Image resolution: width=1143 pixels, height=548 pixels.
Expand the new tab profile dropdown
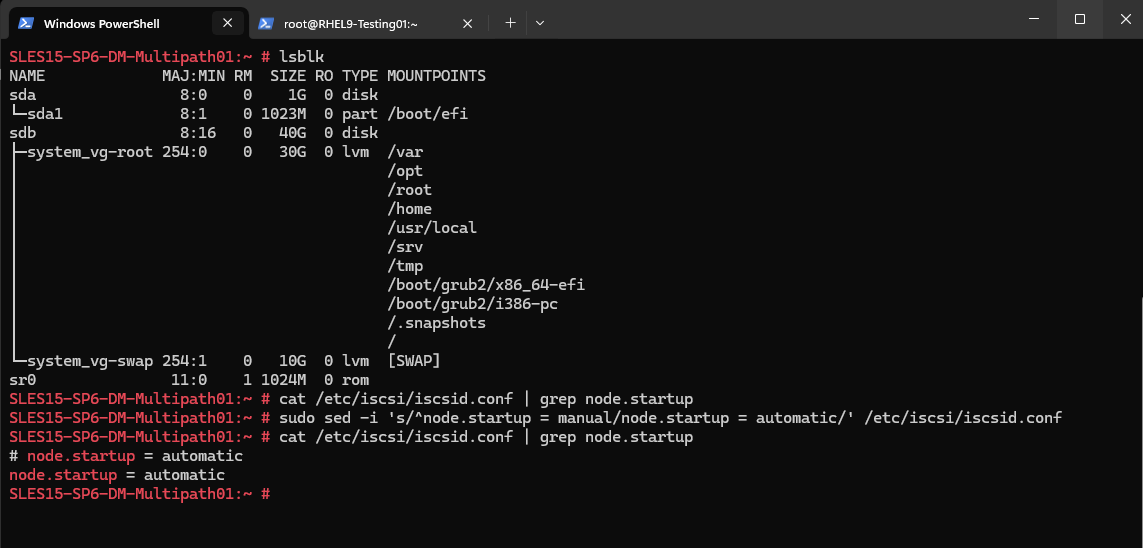tap(539, 23)
